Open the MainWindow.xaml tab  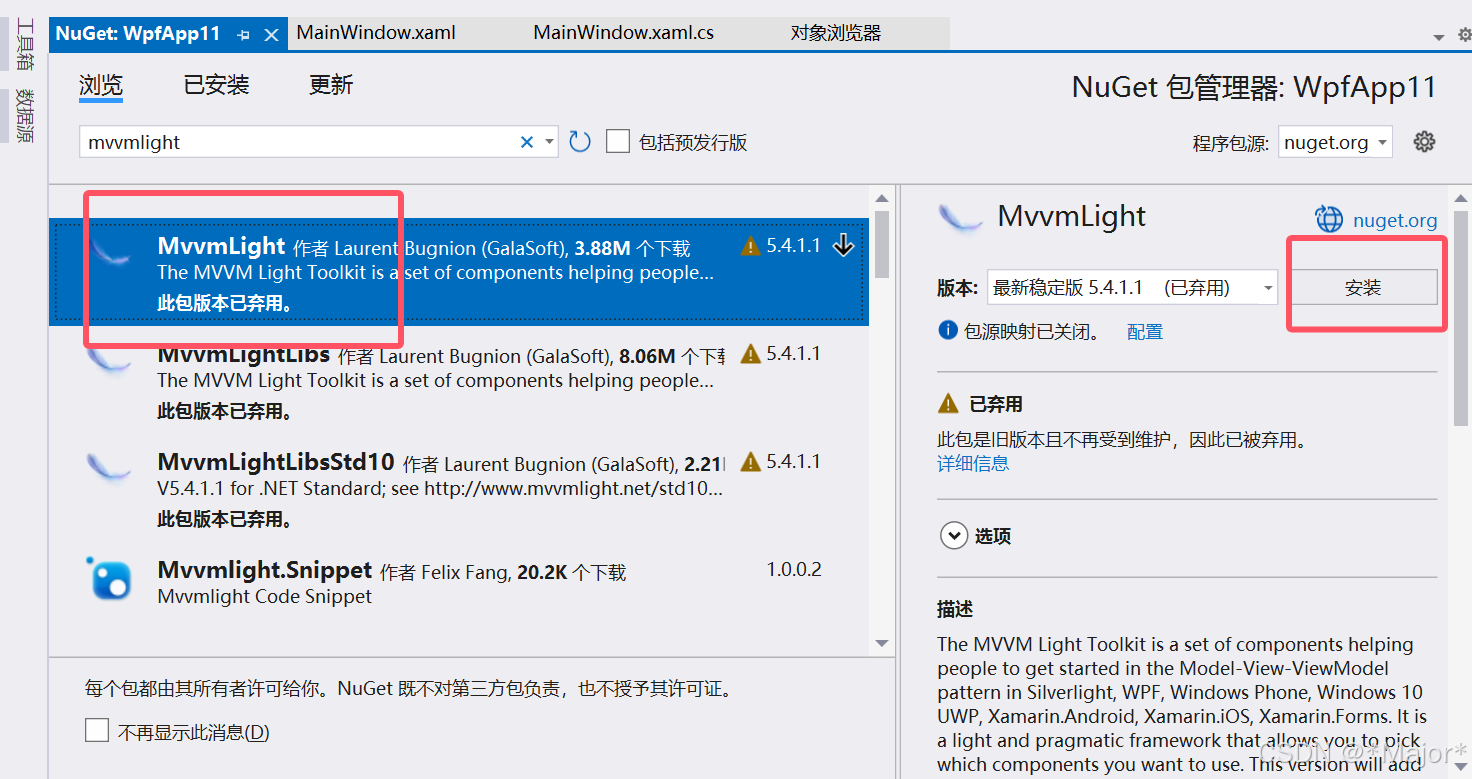coord(375,32)
